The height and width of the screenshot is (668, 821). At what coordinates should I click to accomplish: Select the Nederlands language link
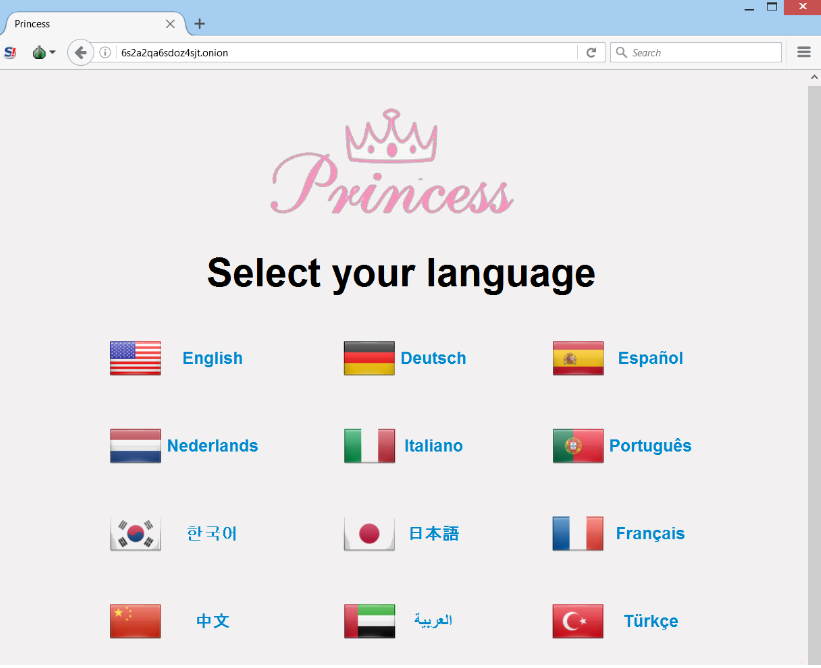[213, 446]
